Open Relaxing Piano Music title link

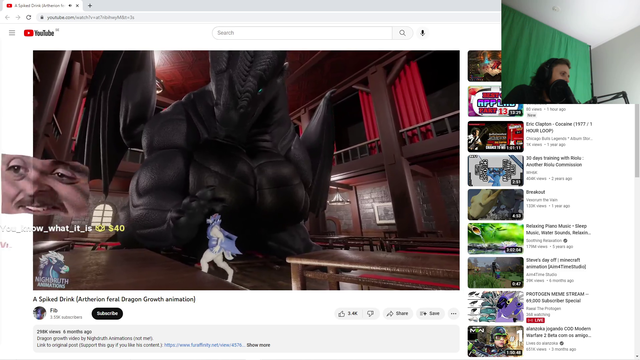coord(558,229)
